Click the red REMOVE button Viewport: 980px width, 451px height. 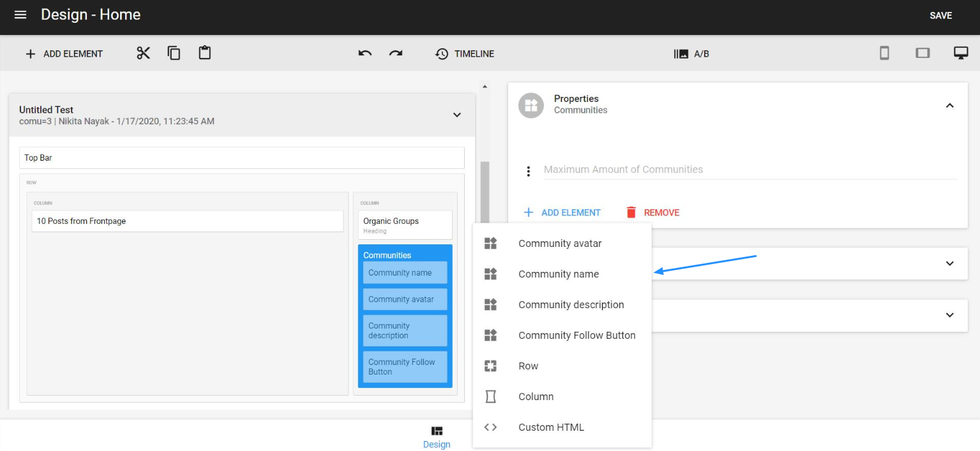(x=652, y=212)
